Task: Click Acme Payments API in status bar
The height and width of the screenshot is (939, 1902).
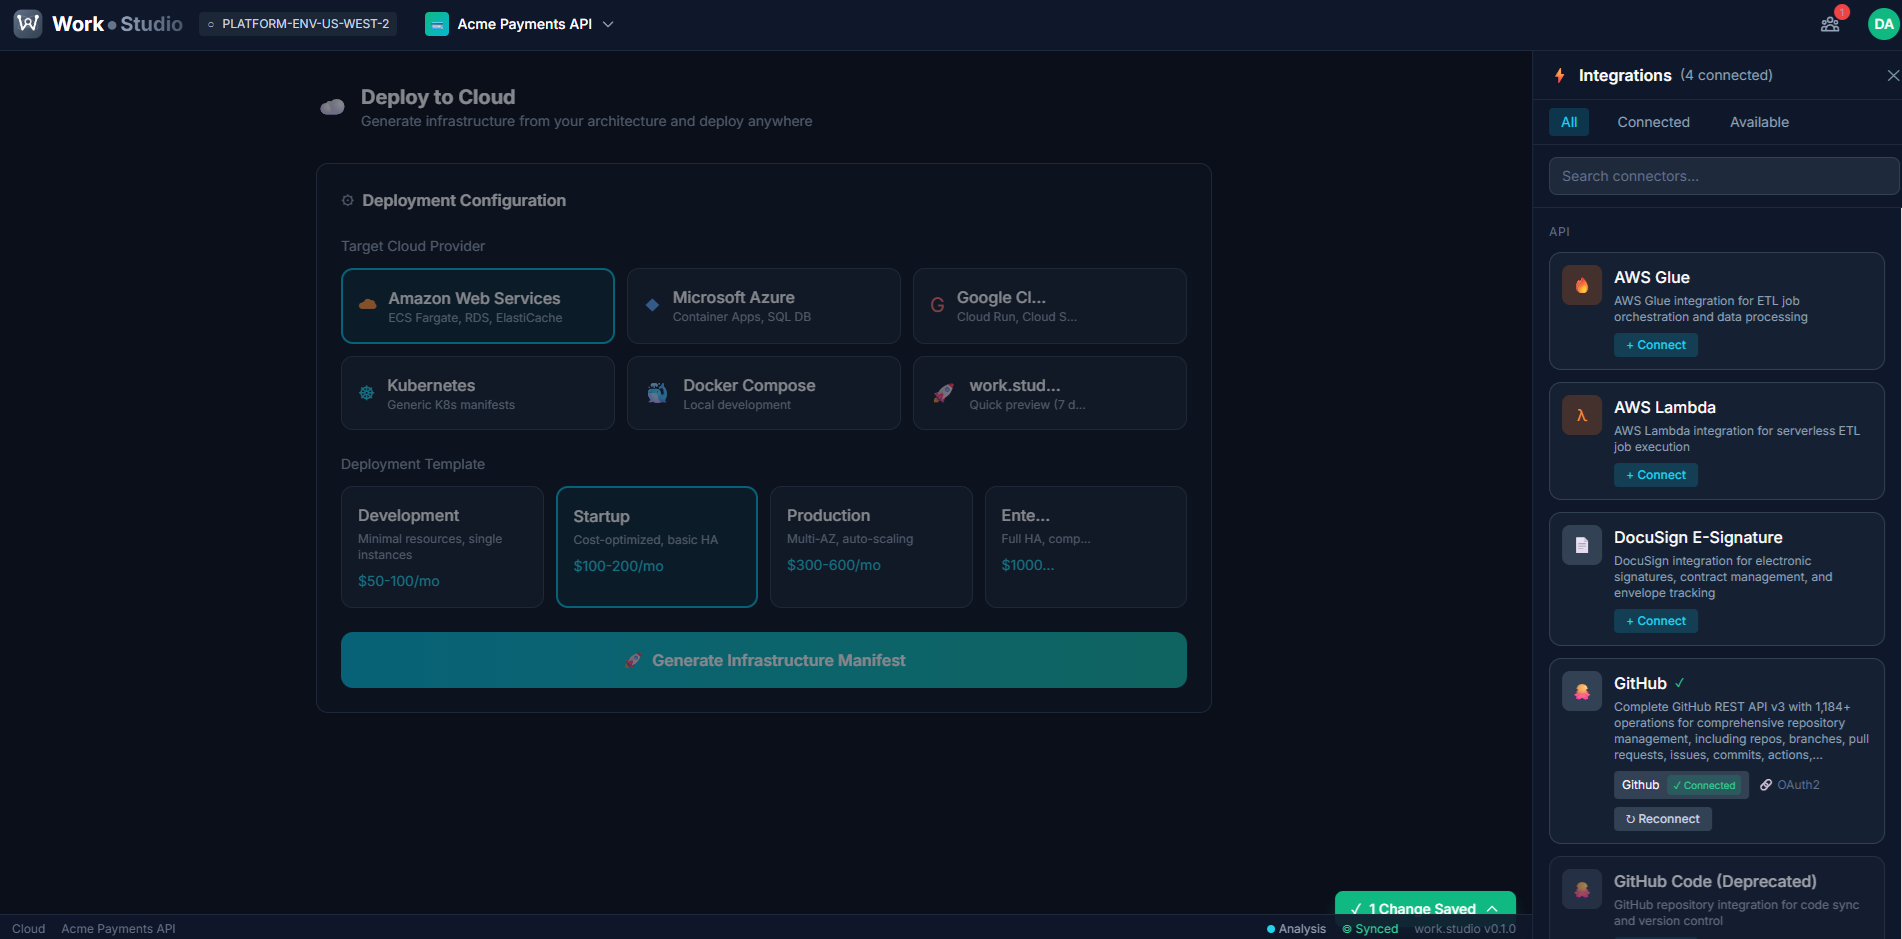Action: click(118, 929)
